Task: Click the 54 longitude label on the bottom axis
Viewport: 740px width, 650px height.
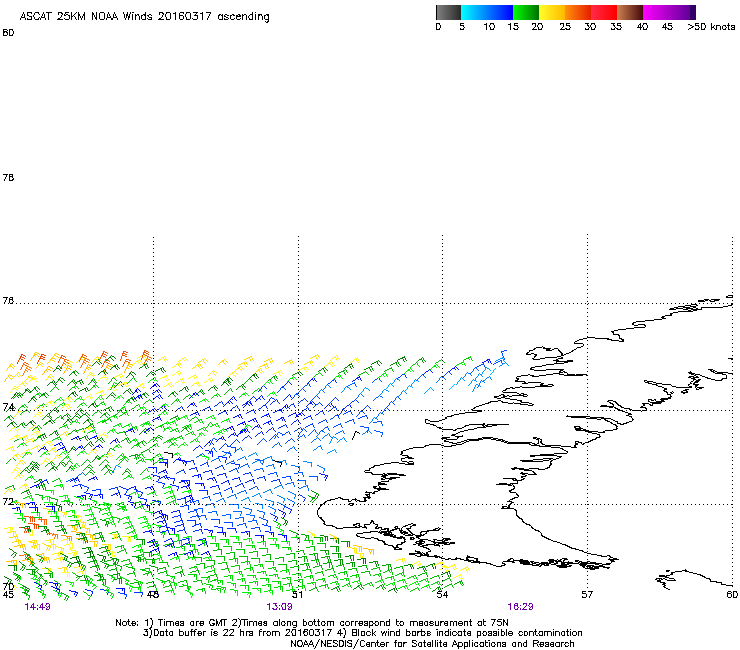Action: (442, 594)
